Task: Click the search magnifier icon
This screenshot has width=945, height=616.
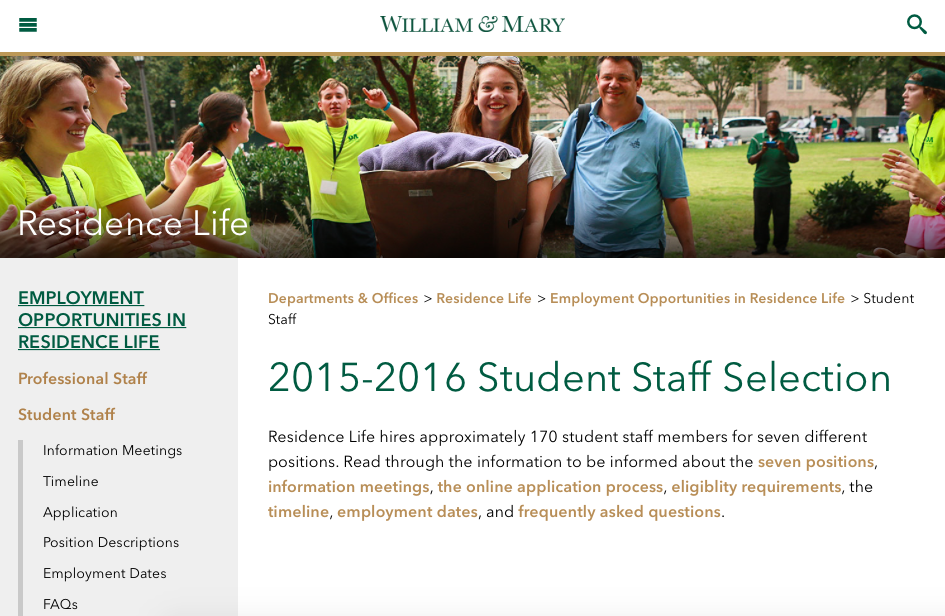Action: click(917, 25)
